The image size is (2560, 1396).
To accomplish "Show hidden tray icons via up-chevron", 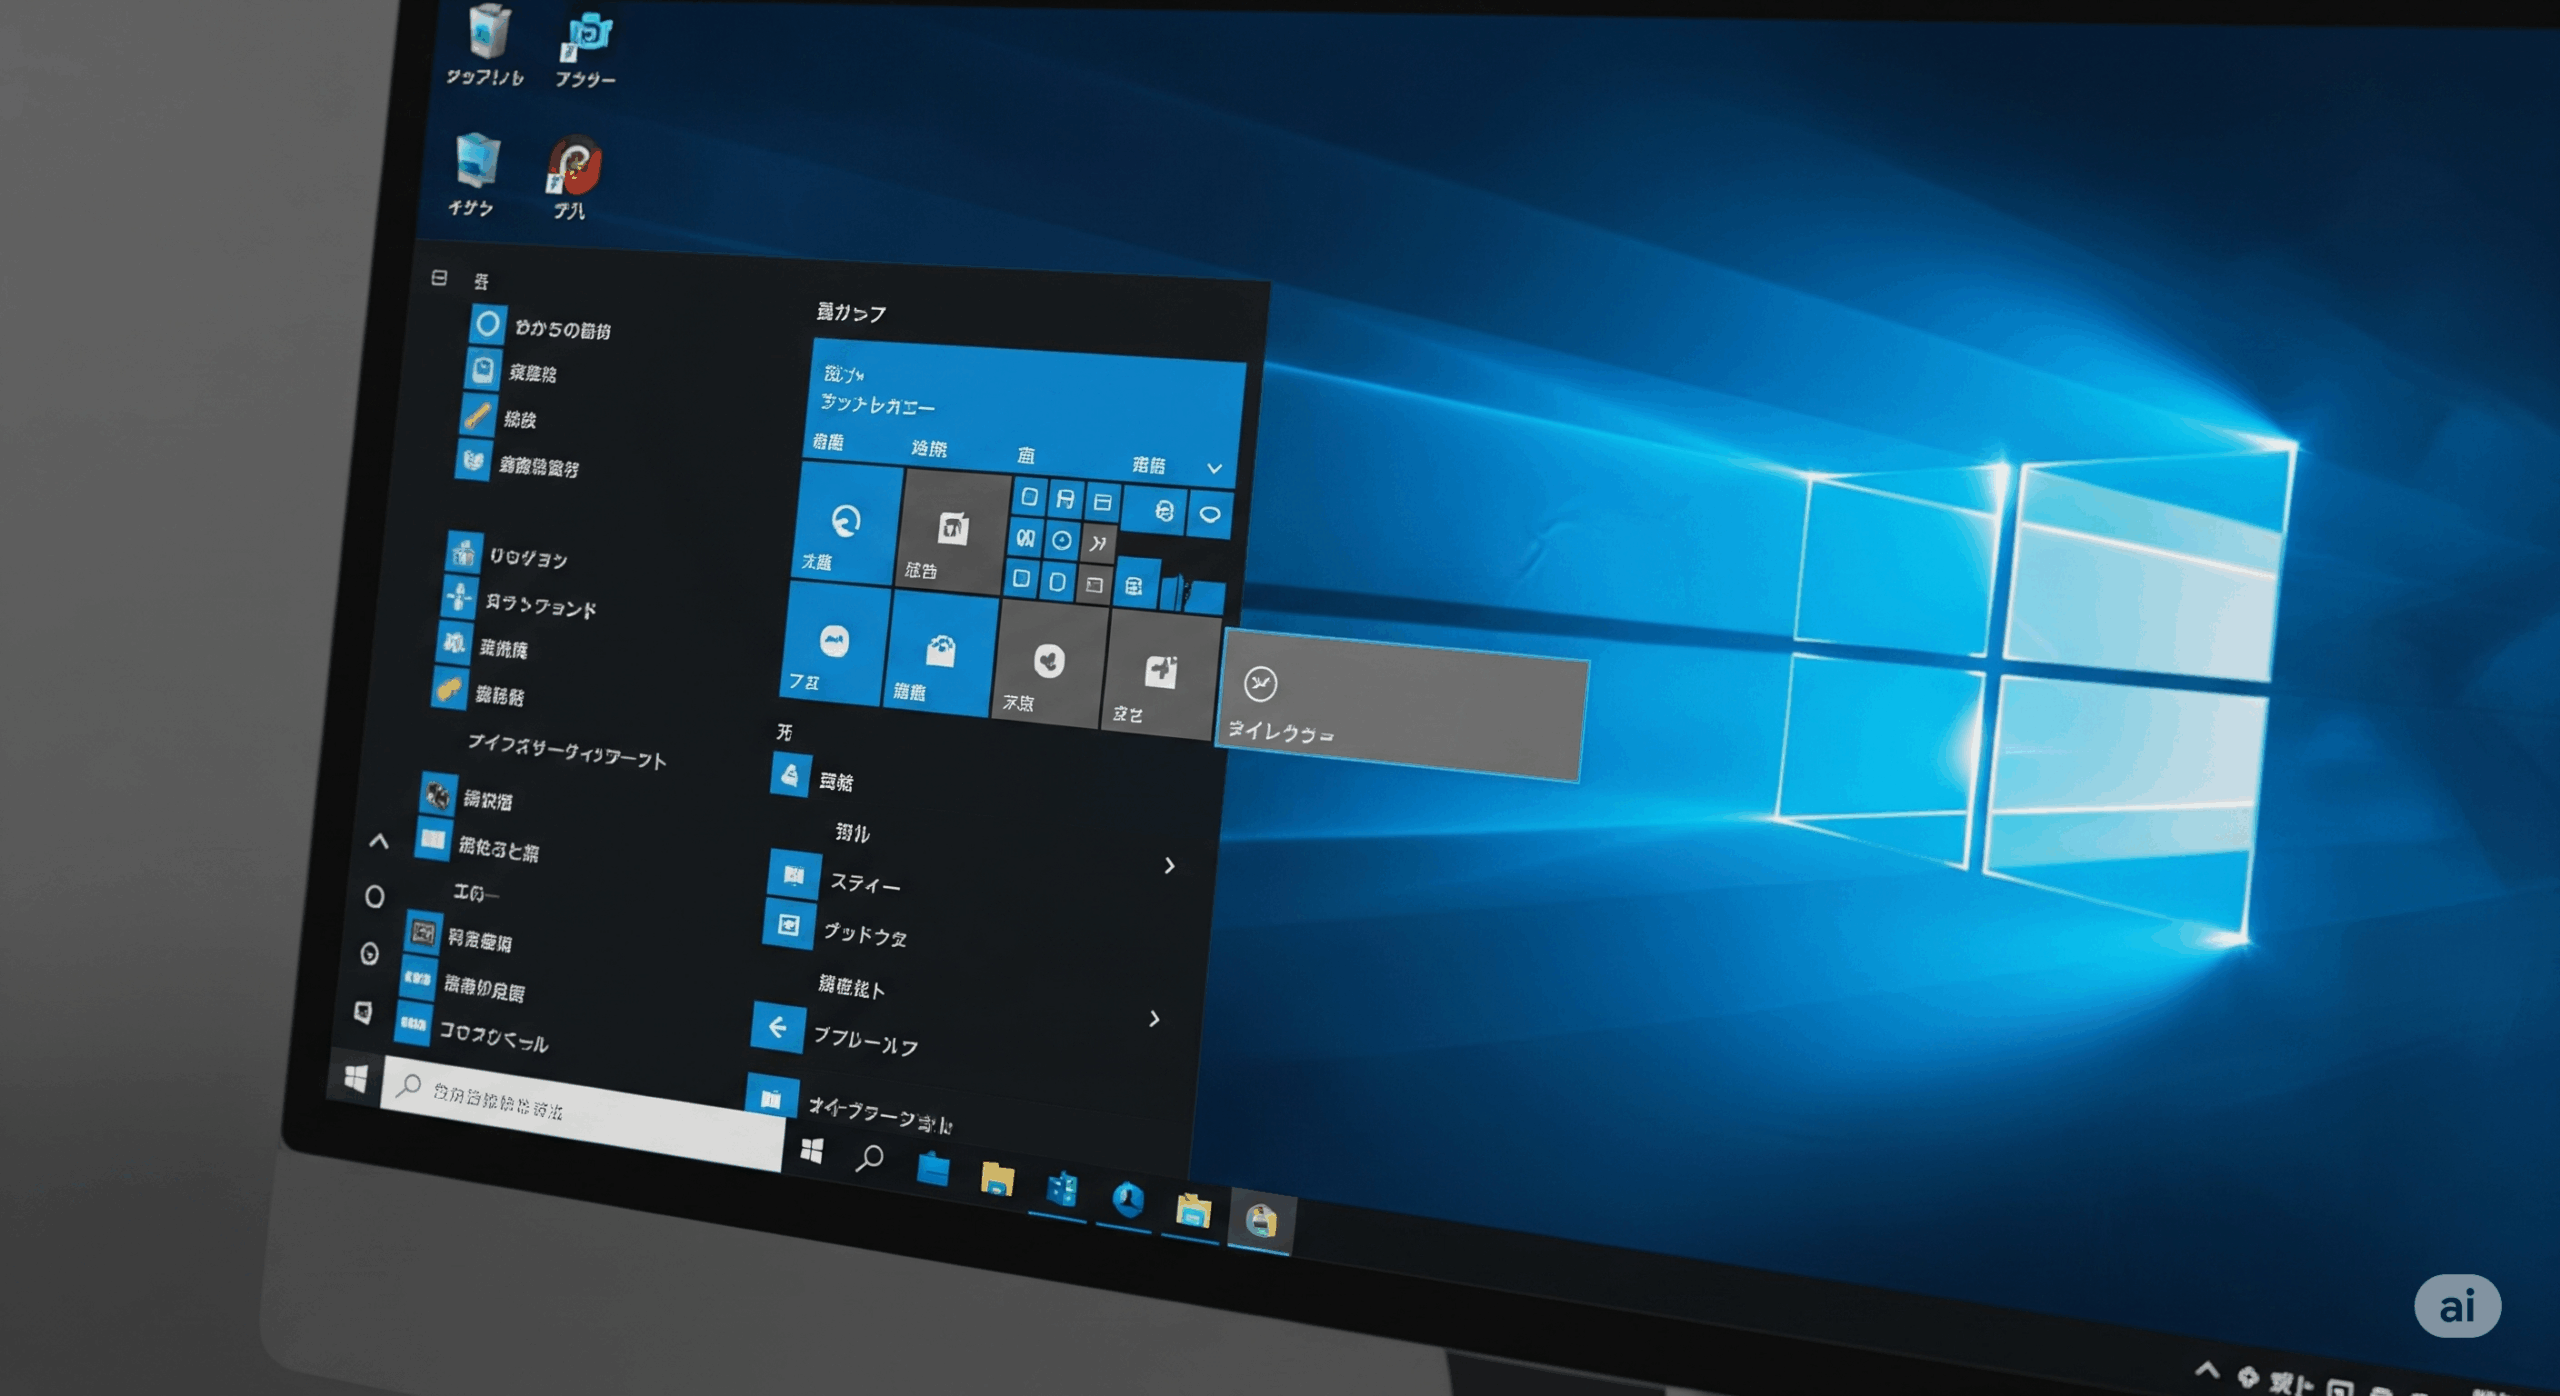I will [2208, 1369].
